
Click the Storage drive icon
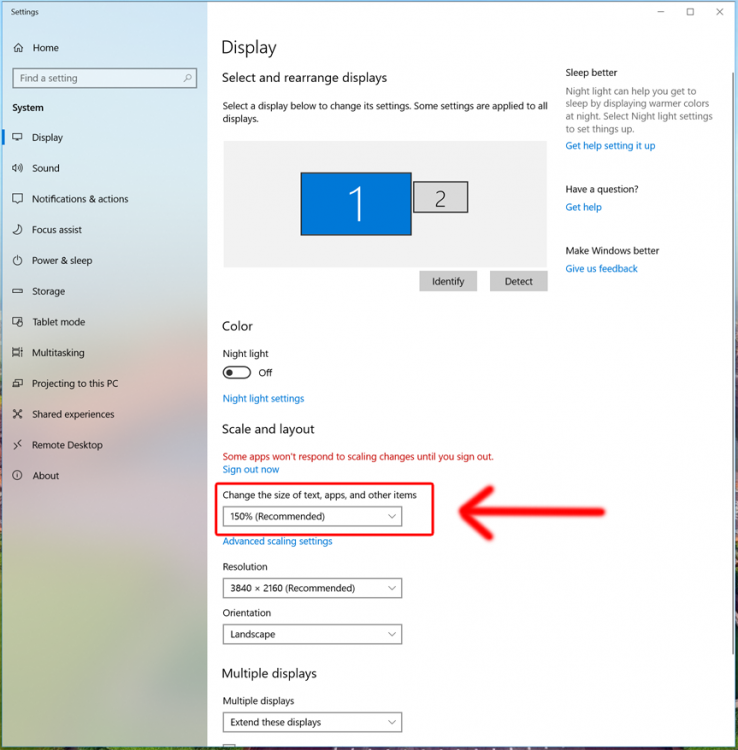[x=18, y=291]
